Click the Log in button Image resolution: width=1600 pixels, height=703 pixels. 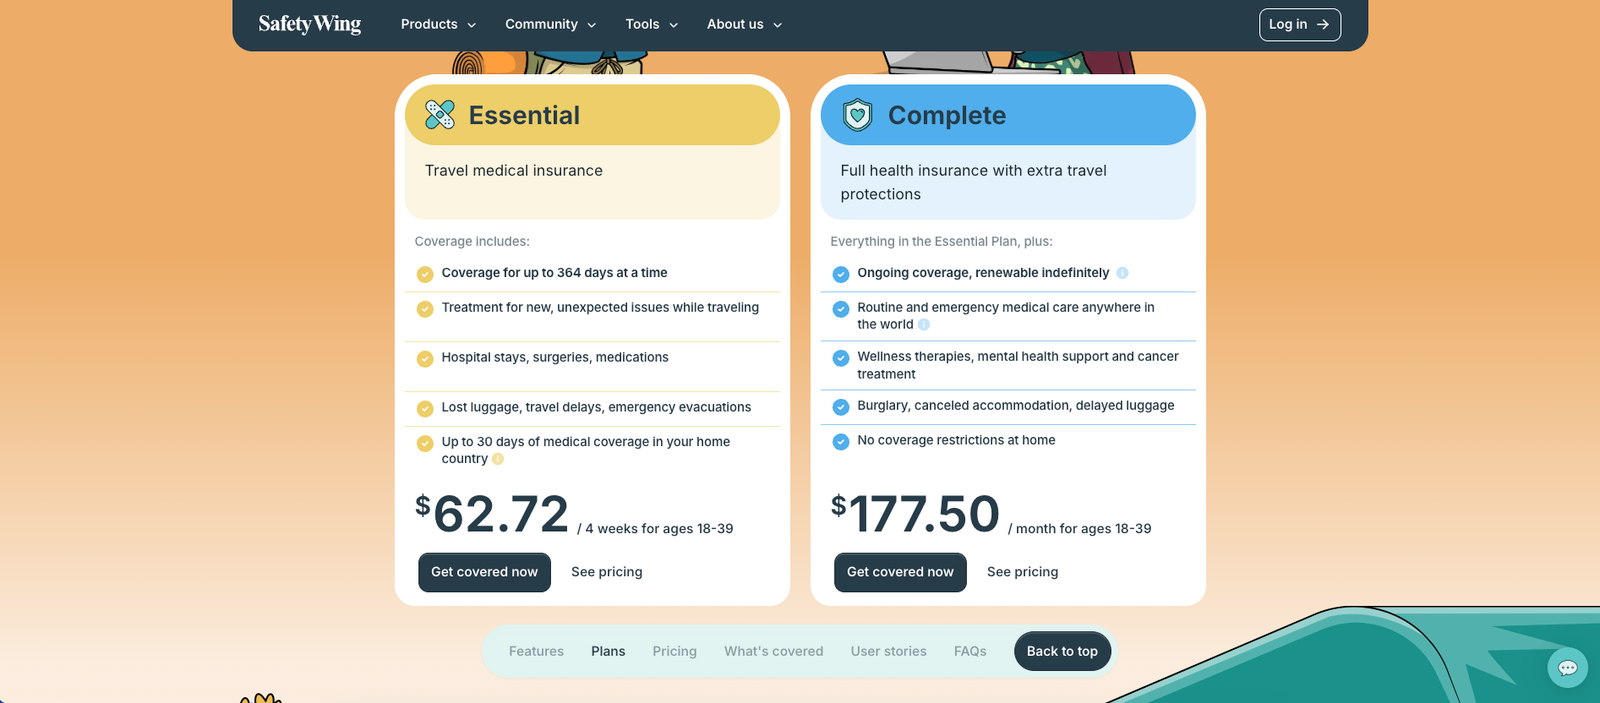point(1299,25)
